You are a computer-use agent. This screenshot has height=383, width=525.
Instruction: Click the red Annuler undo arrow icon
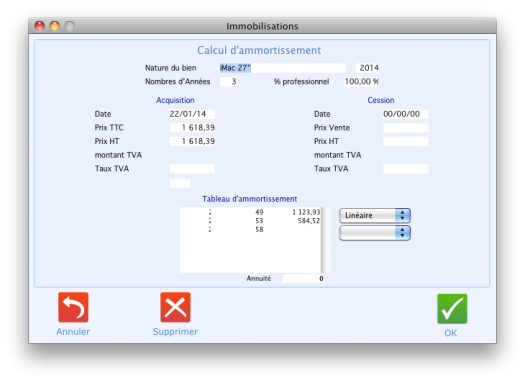tap(73, 307)
